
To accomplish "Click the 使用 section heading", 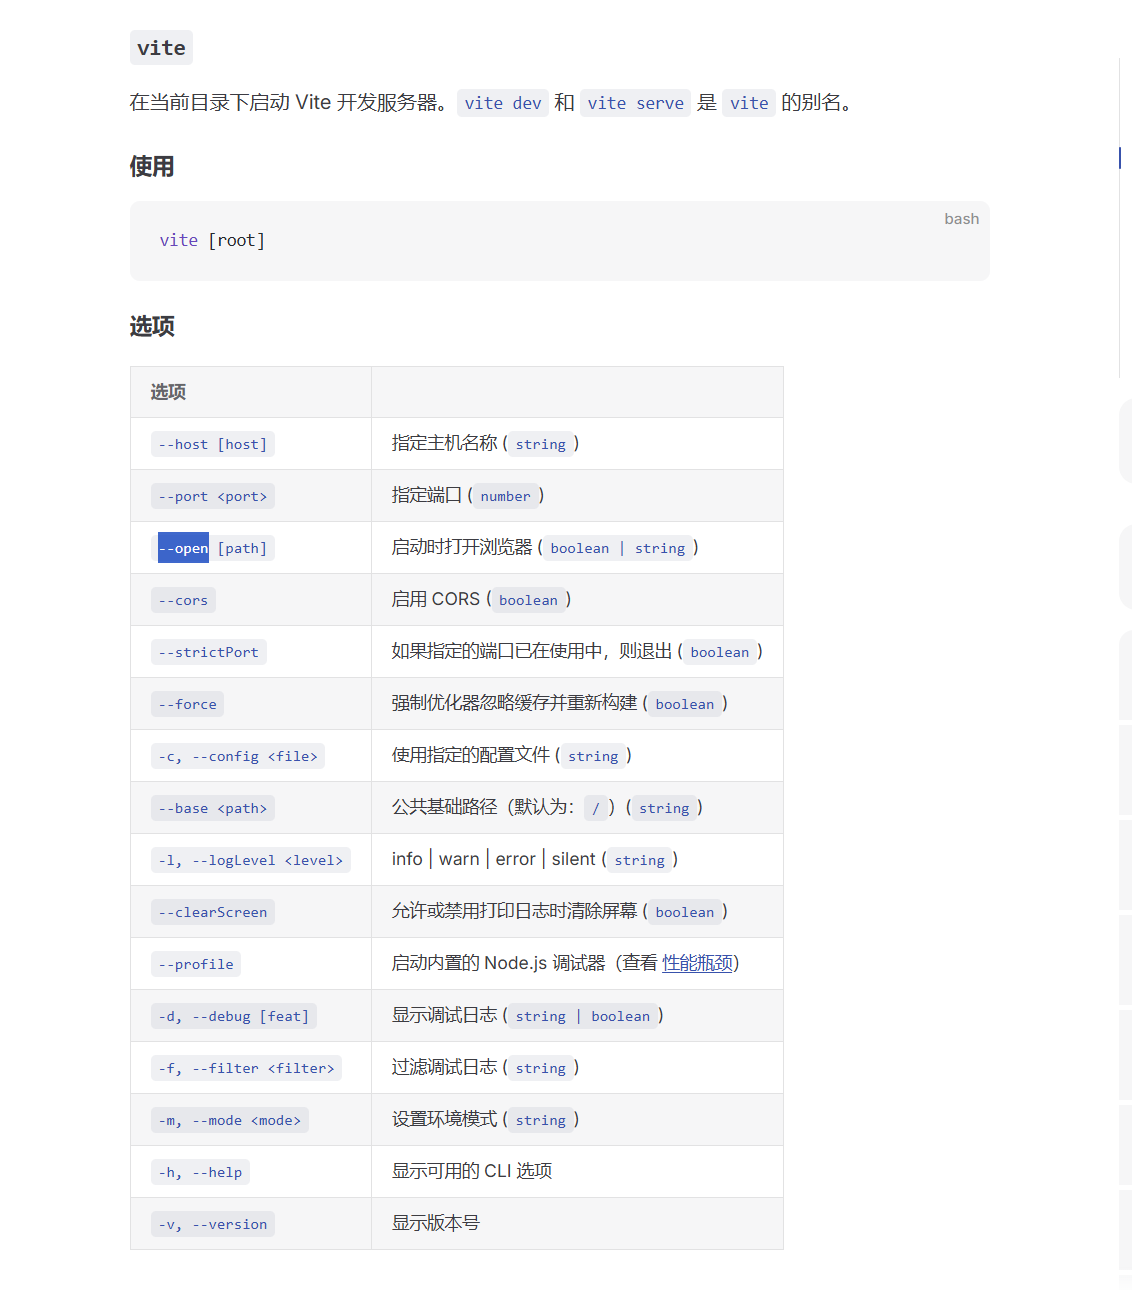I will (152, 166).
